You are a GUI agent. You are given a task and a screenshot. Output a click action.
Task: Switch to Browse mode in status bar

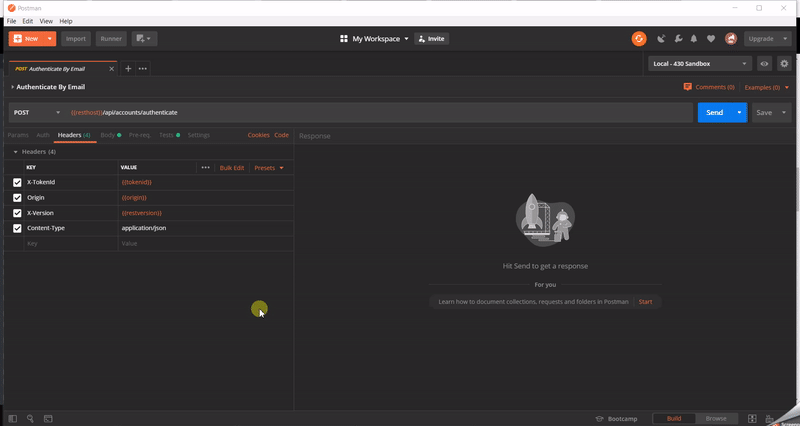[715, 418]
